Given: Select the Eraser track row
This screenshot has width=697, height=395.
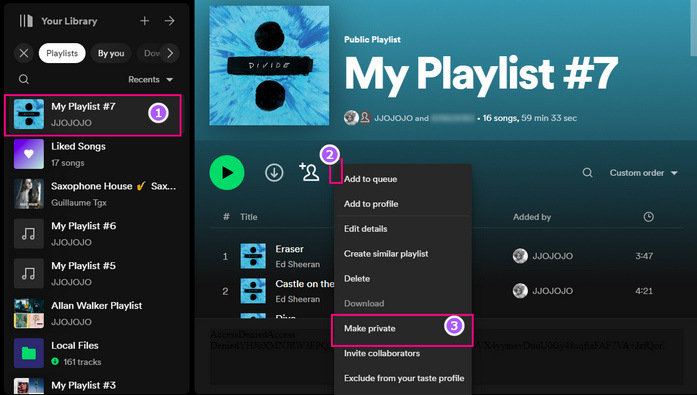Looking at the screenshot, I should (447, 256).
